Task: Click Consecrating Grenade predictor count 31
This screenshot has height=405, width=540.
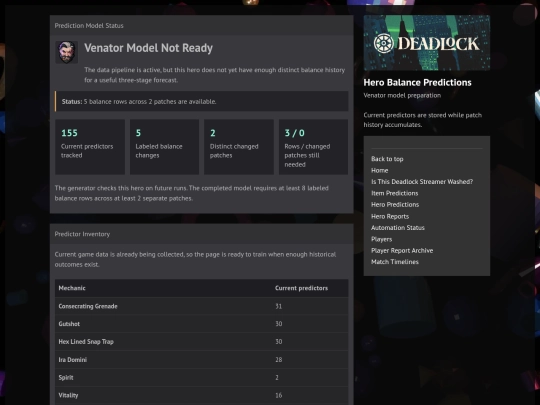Action: pyautogui.click(x=279, y=306)
